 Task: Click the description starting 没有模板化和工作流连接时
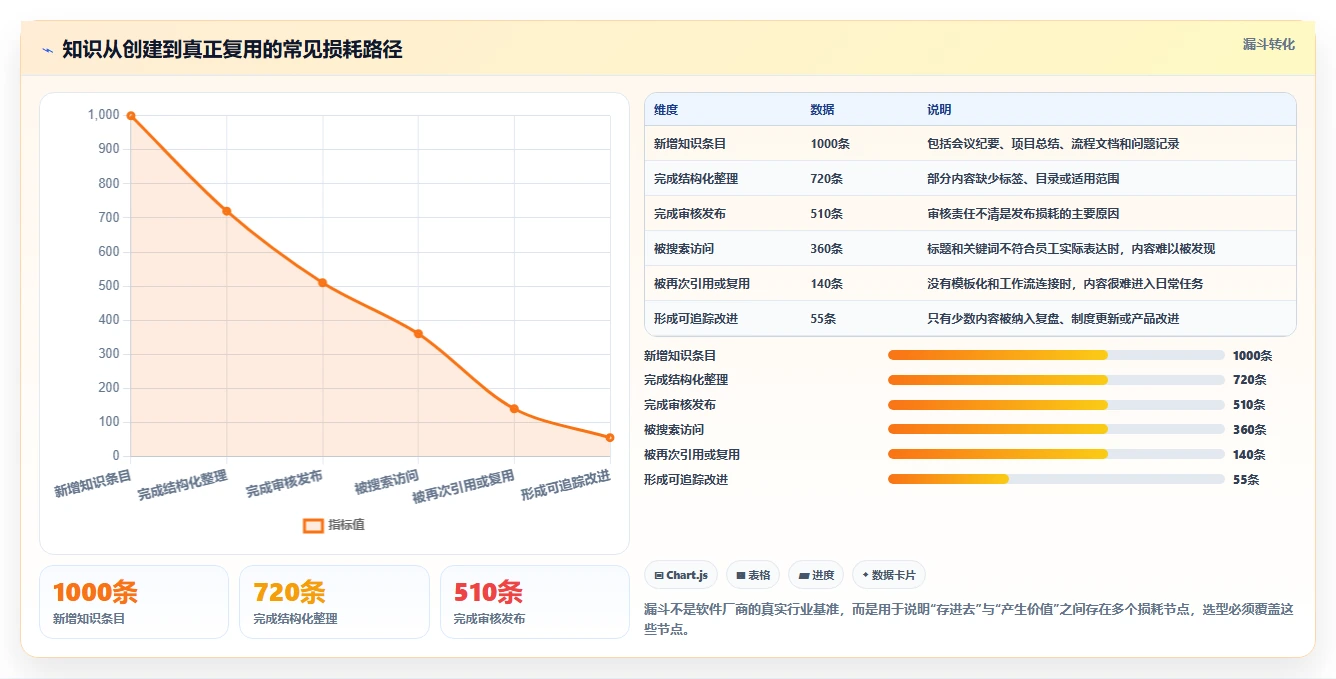click(x=1065, y=284)
